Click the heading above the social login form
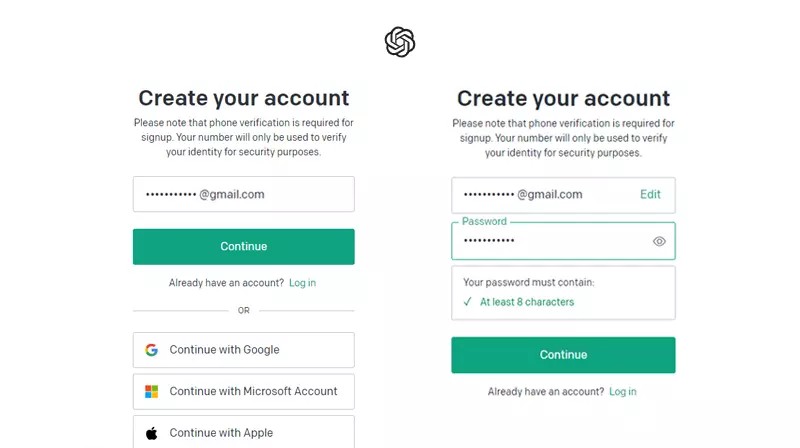The height and width of the screenshot is (448, 800). (x=243, y=98)
